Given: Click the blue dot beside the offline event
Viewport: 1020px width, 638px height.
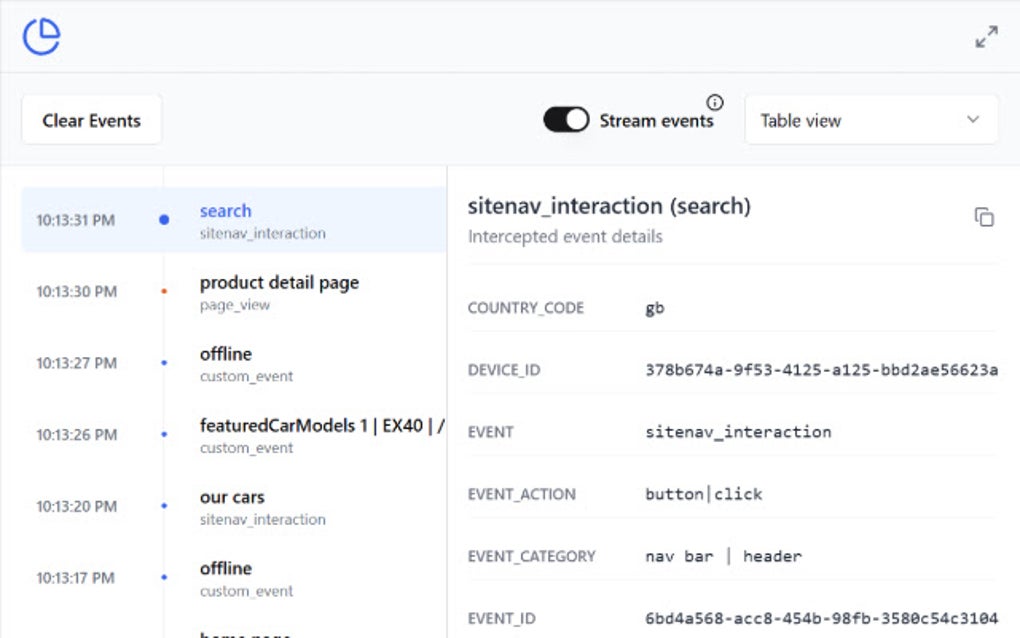Looking at the screenshot, I should pyautogui.click(x=163, y=364).
